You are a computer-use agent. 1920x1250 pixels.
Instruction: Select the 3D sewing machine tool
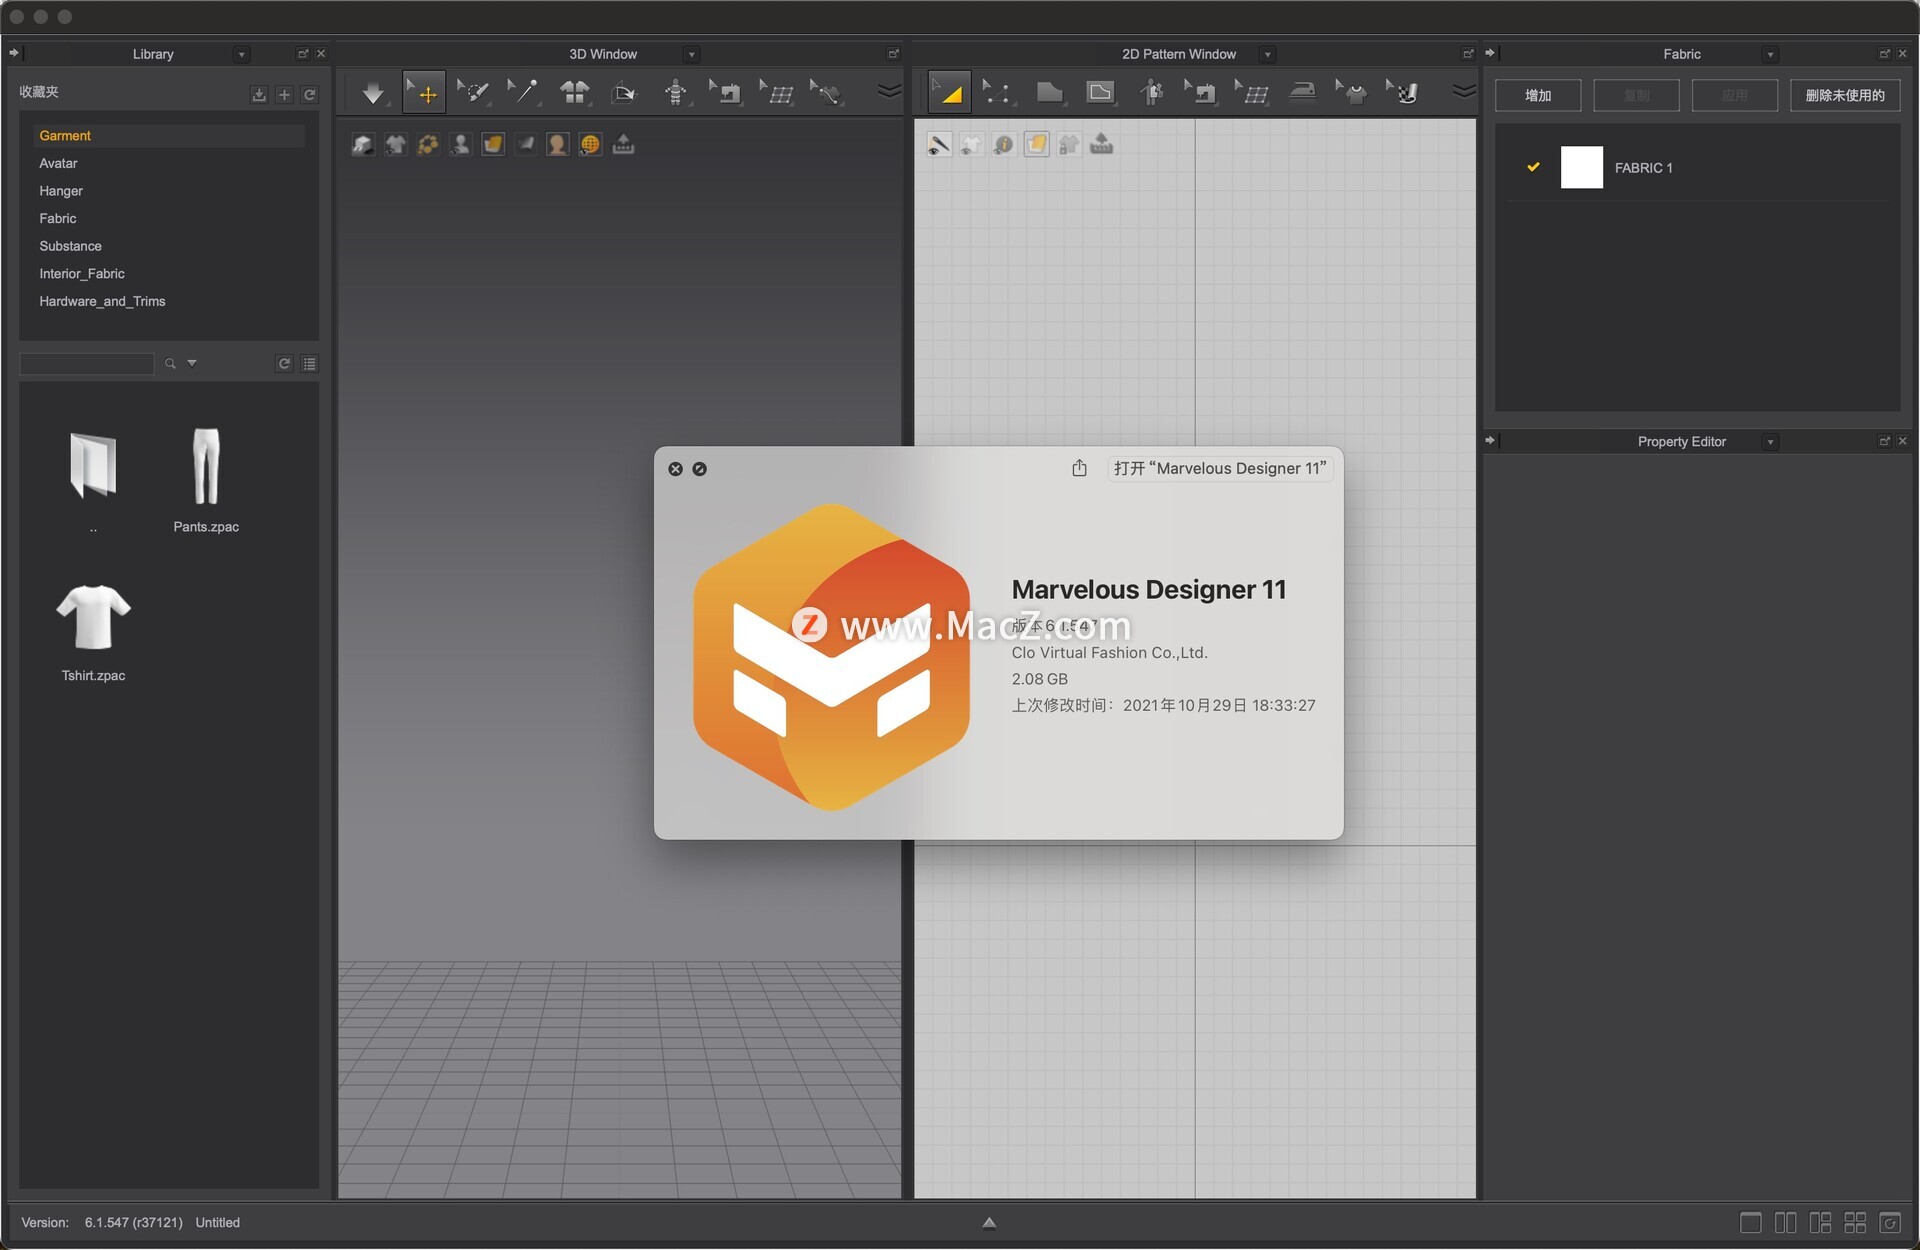[725, 92]
